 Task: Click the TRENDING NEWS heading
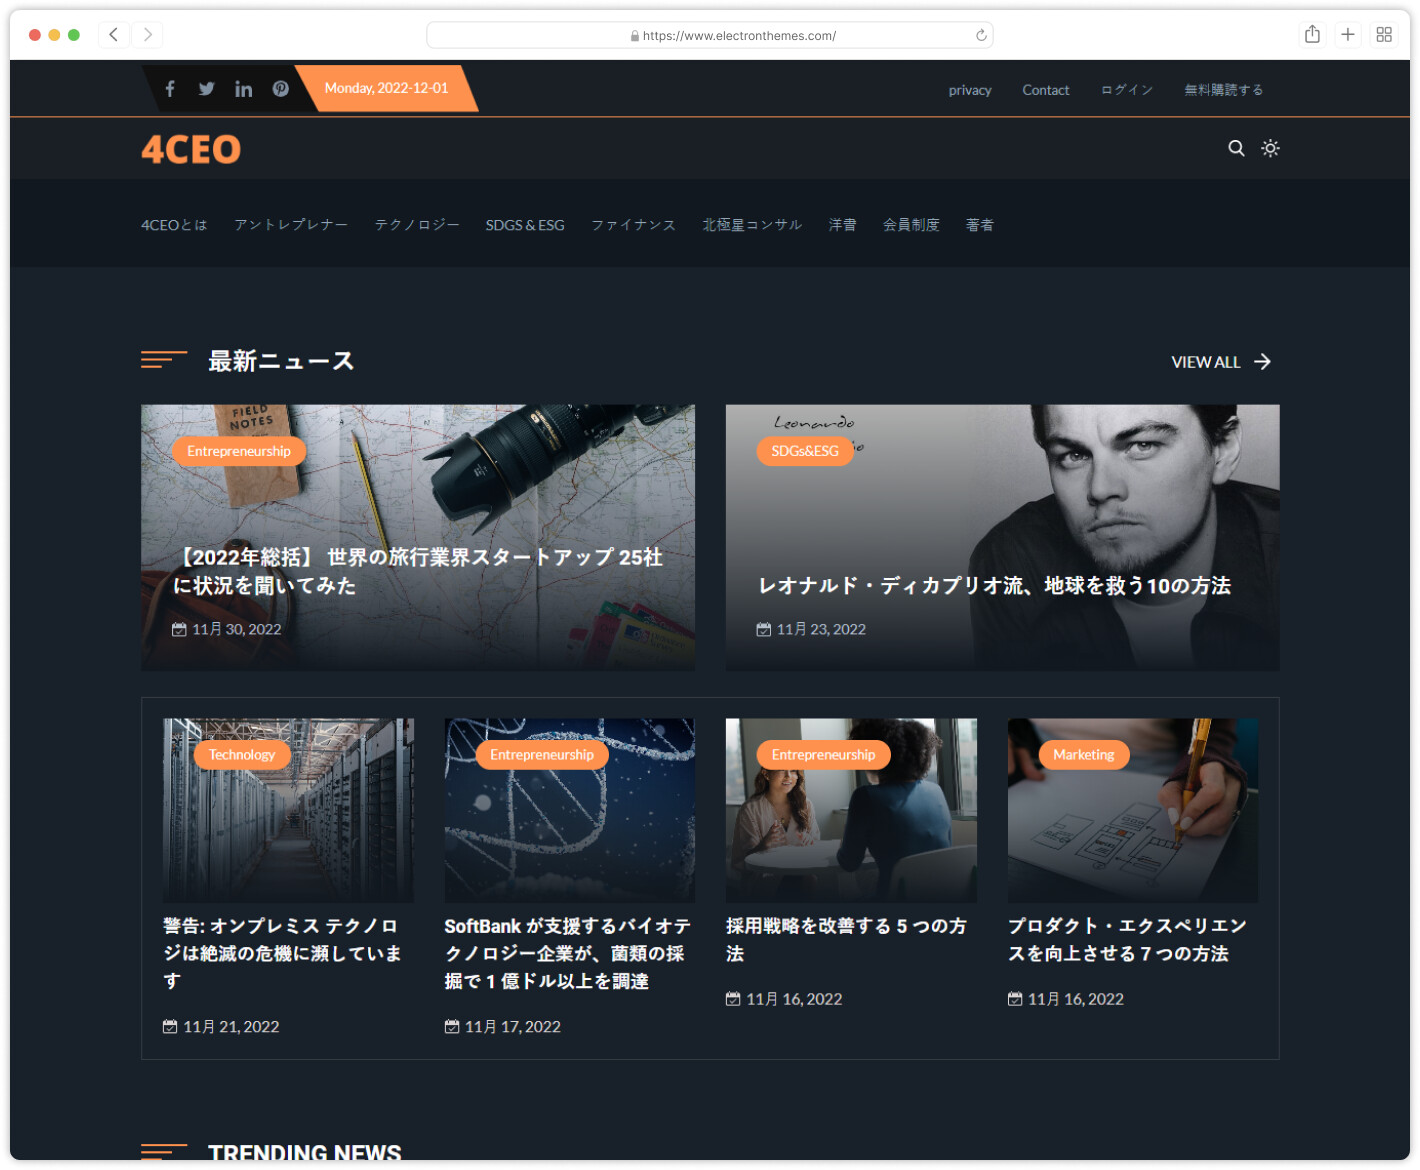[x=305, y=1152]
